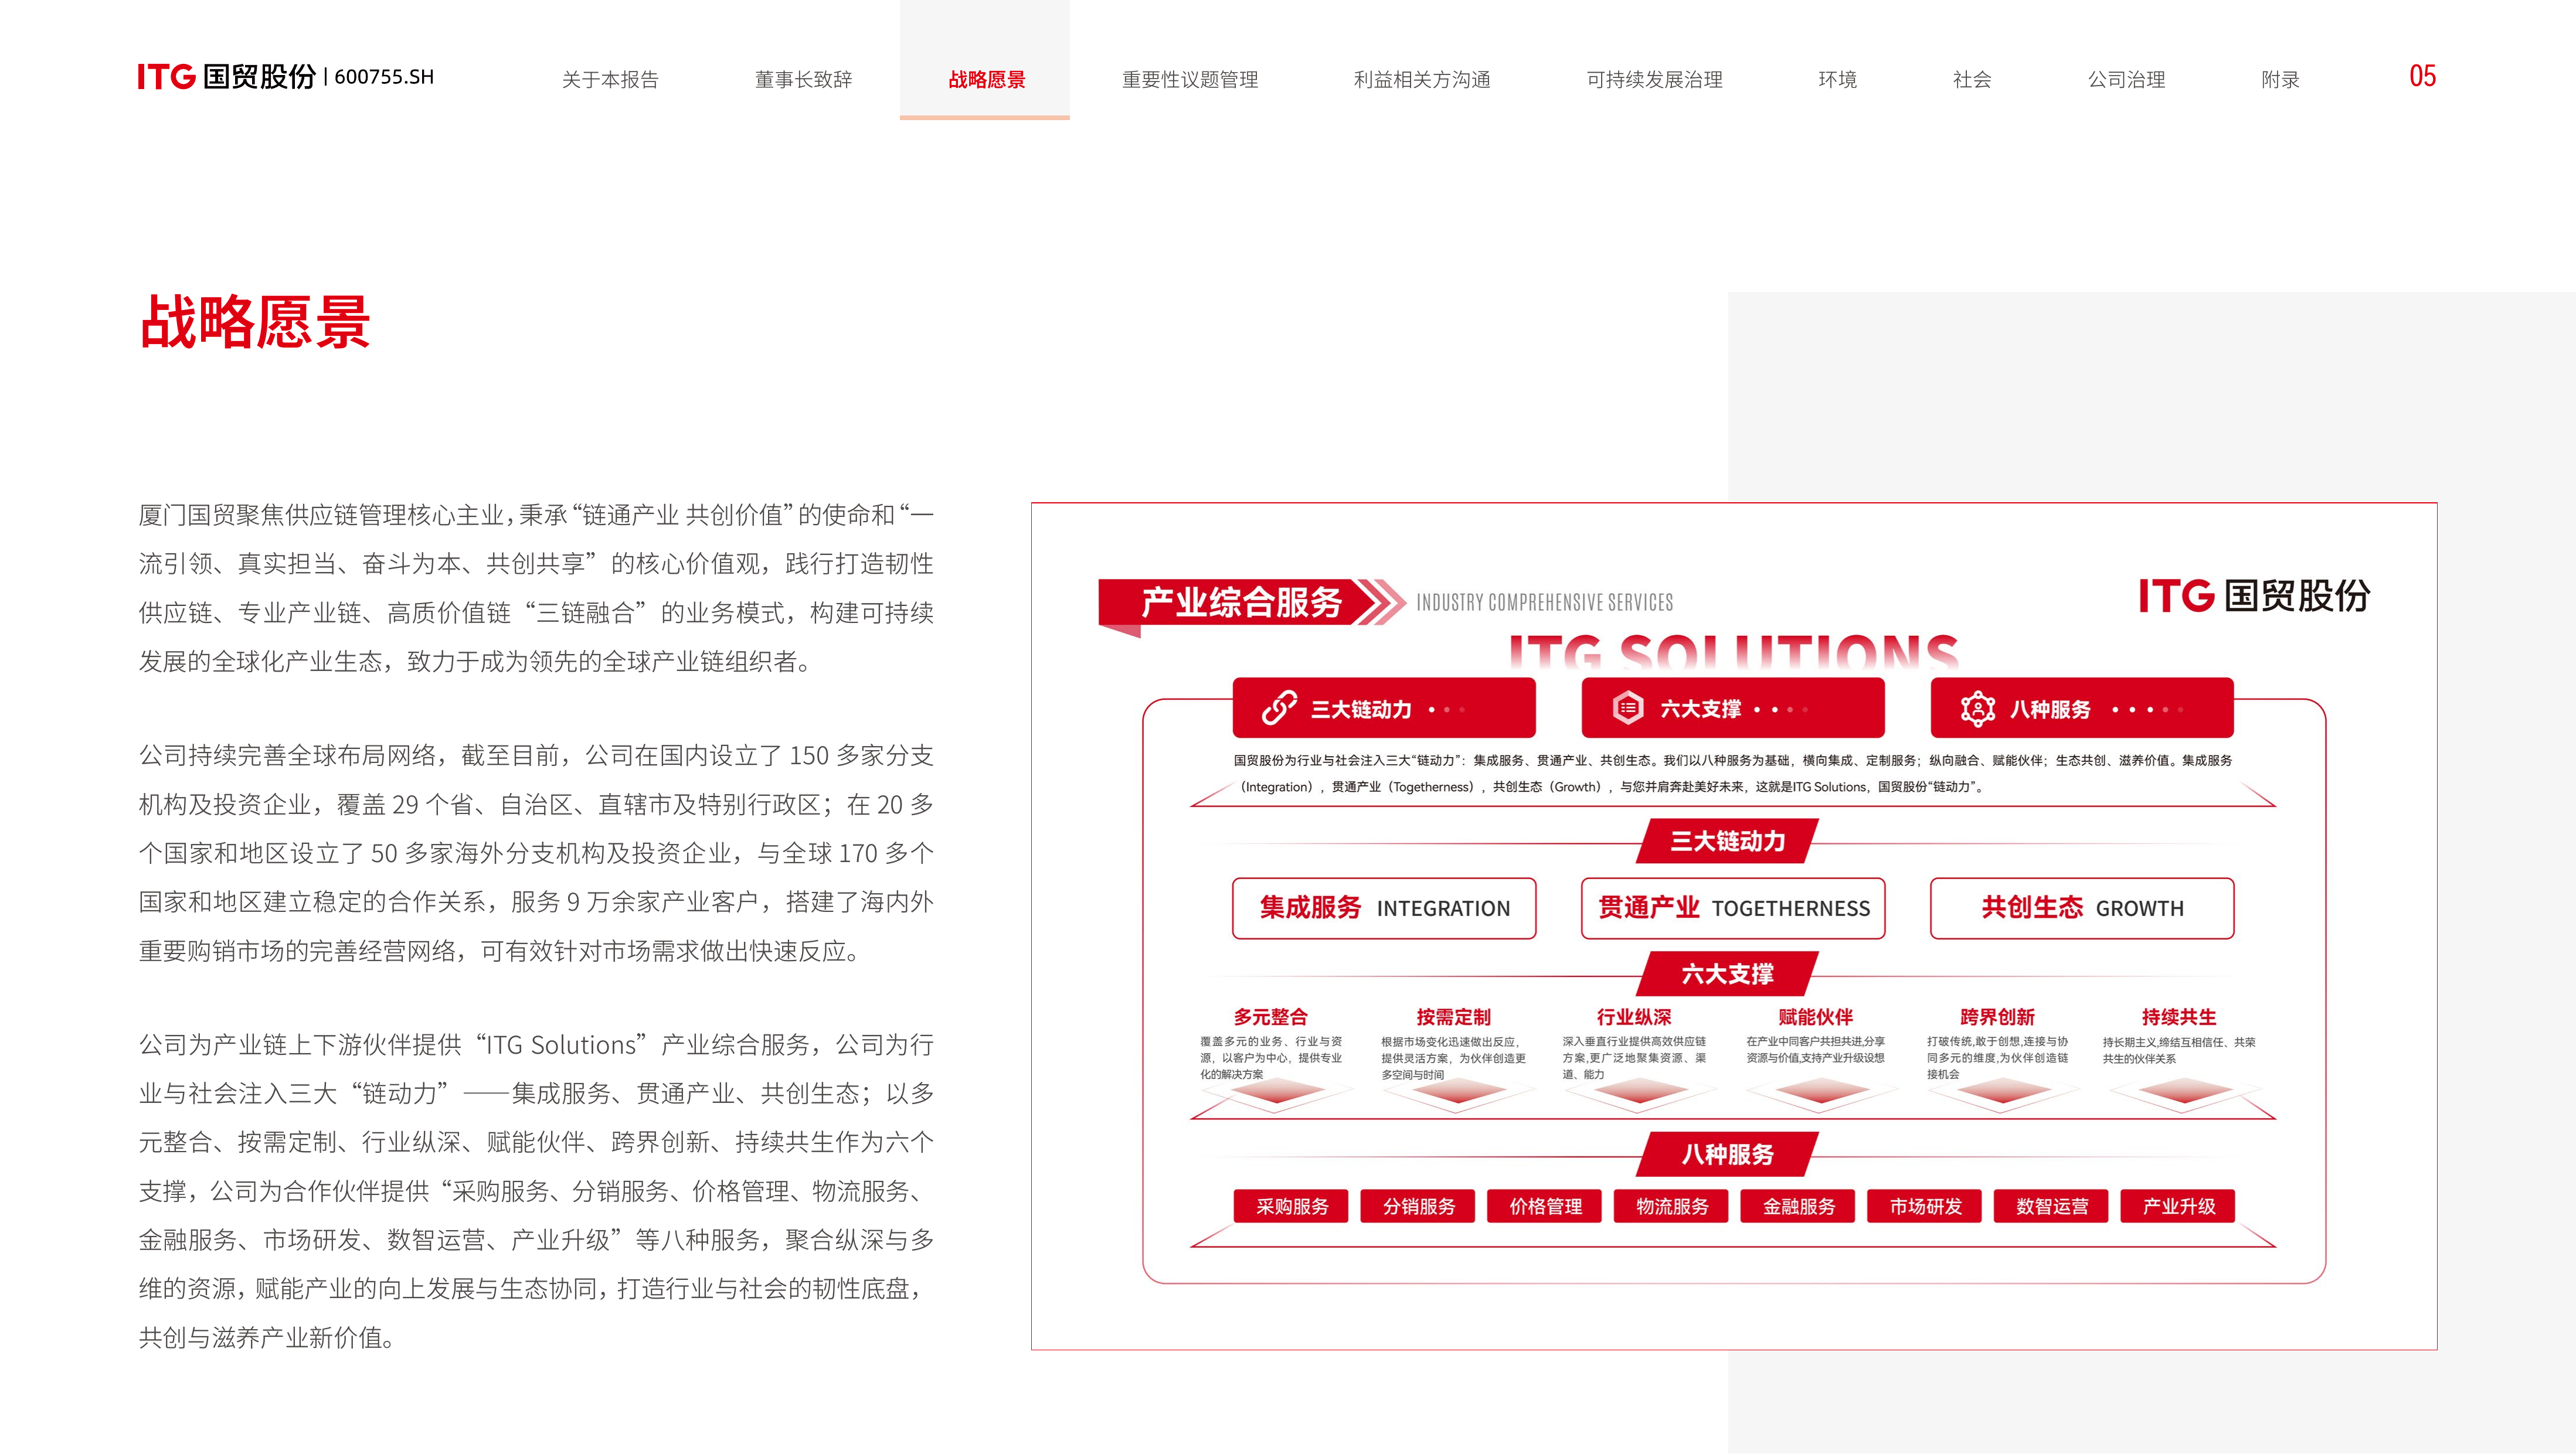Click the page number 05
This screenshot has height=1454, width=2576.
2422,76
